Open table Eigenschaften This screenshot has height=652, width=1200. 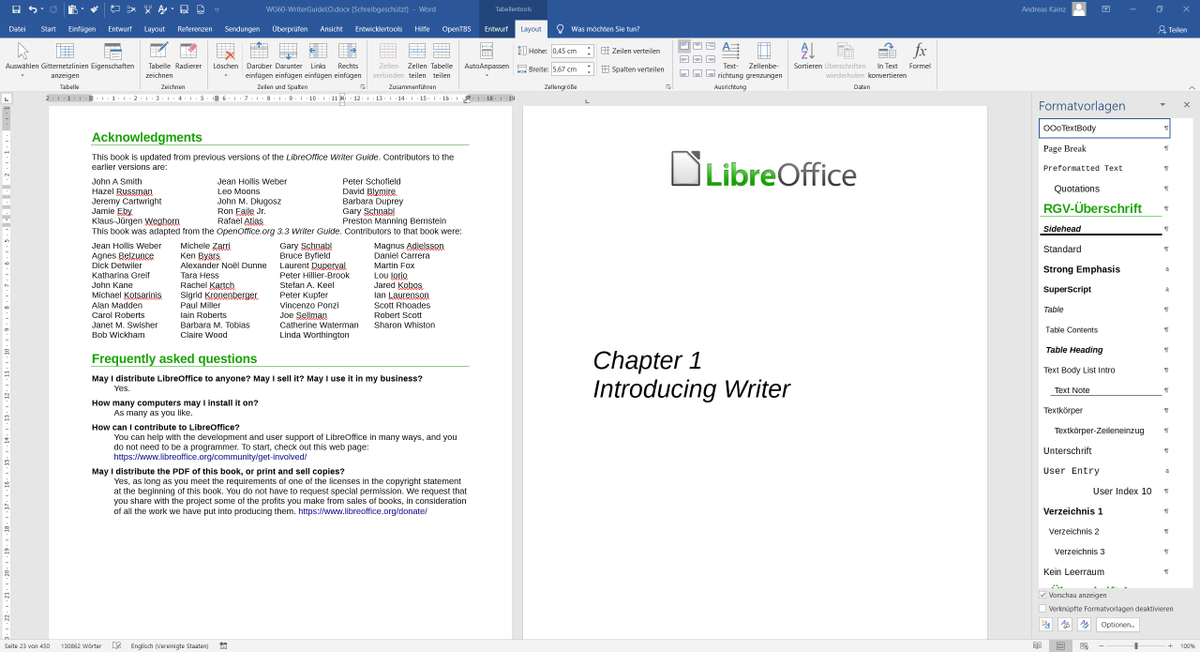point(112,56)
